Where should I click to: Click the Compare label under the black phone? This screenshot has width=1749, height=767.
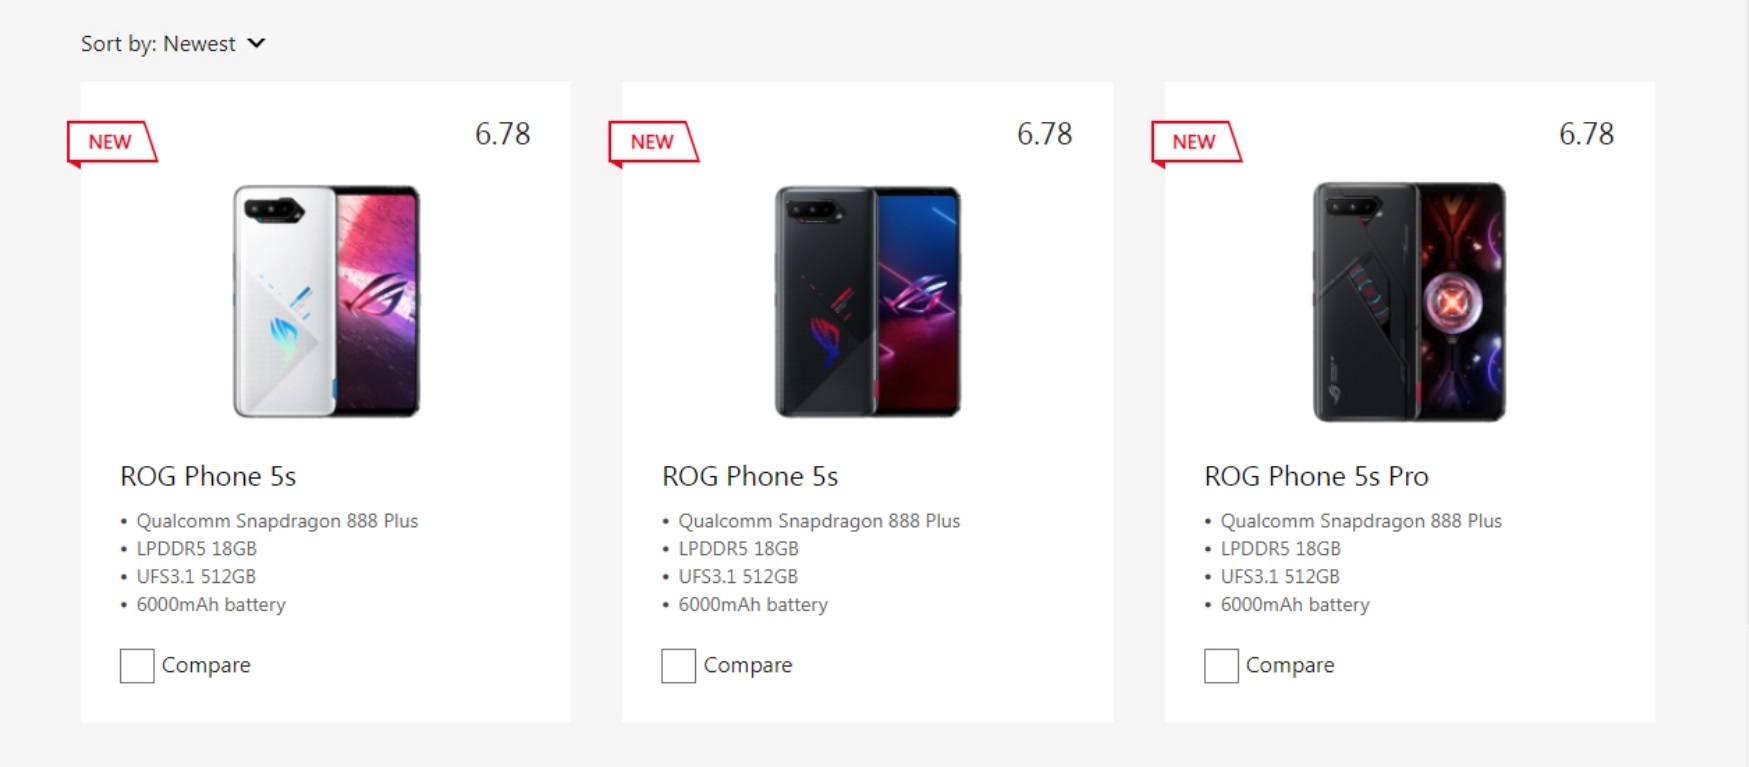(748, 666)
